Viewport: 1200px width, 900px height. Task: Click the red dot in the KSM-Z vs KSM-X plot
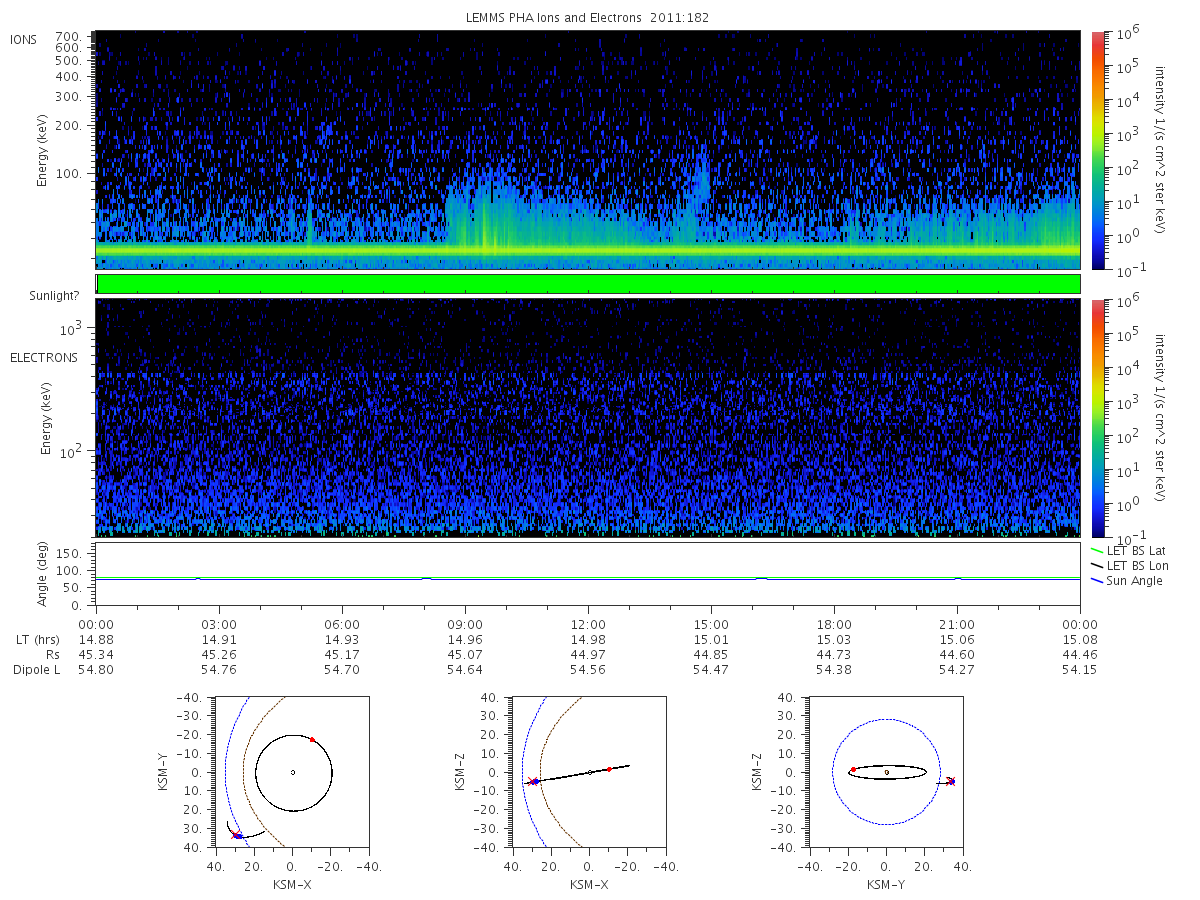click(609, 769)
